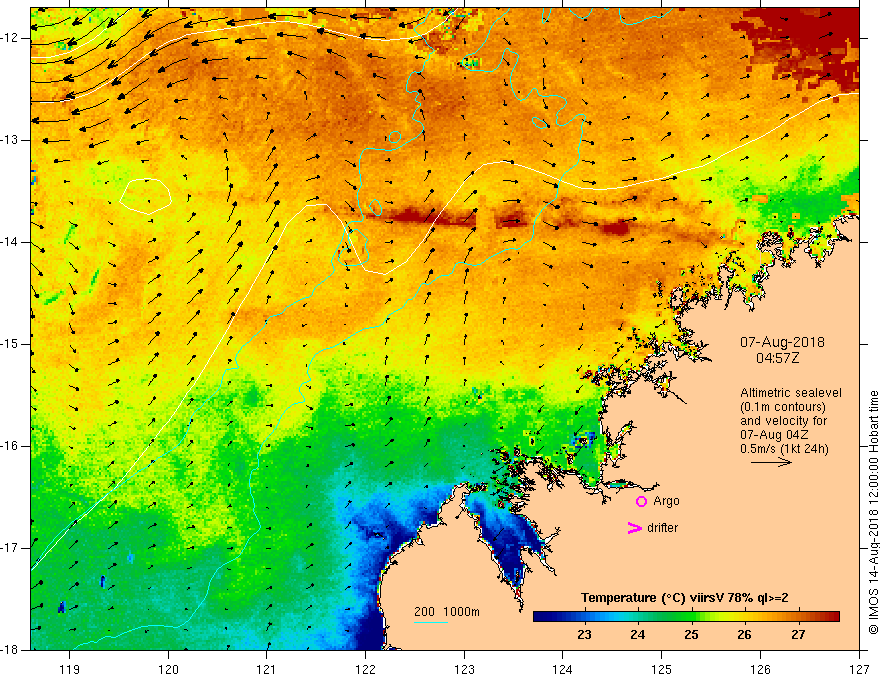Click the cyan 200 1000m isobath legend line
880x680 pixels.
(430, 622)
